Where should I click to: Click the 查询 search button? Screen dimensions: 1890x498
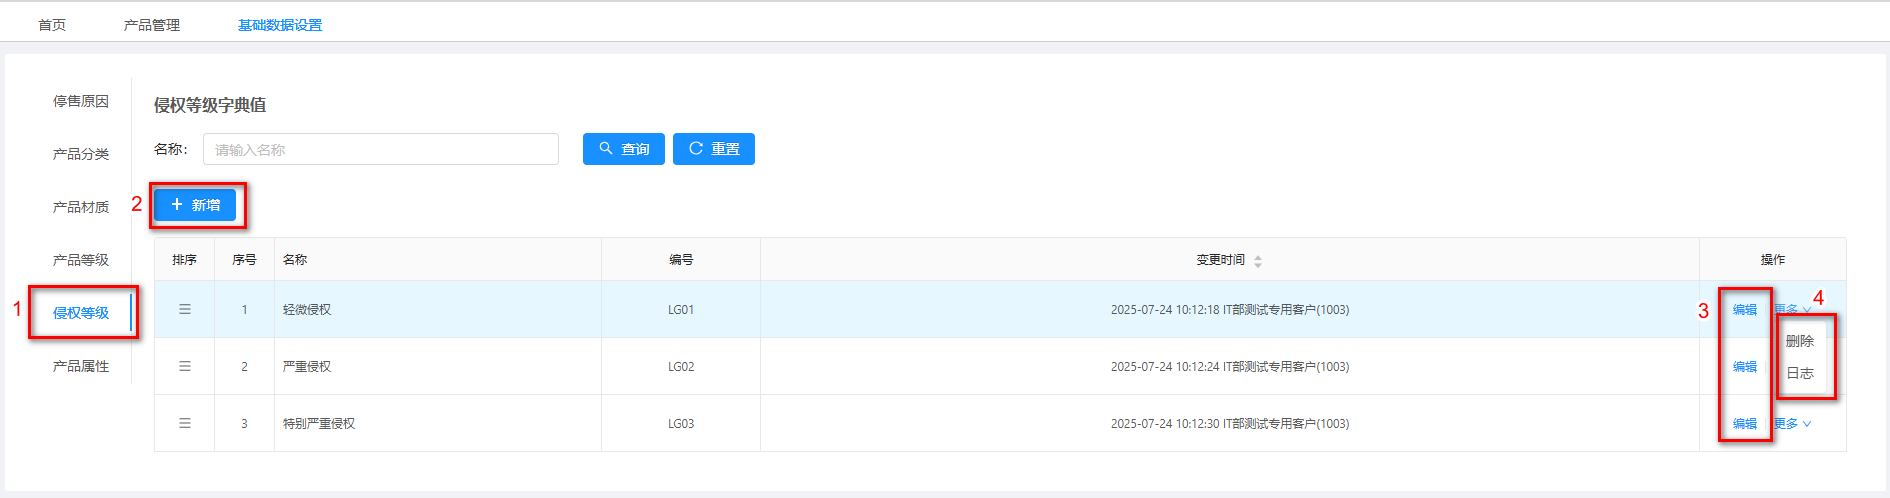coord(624,149)
